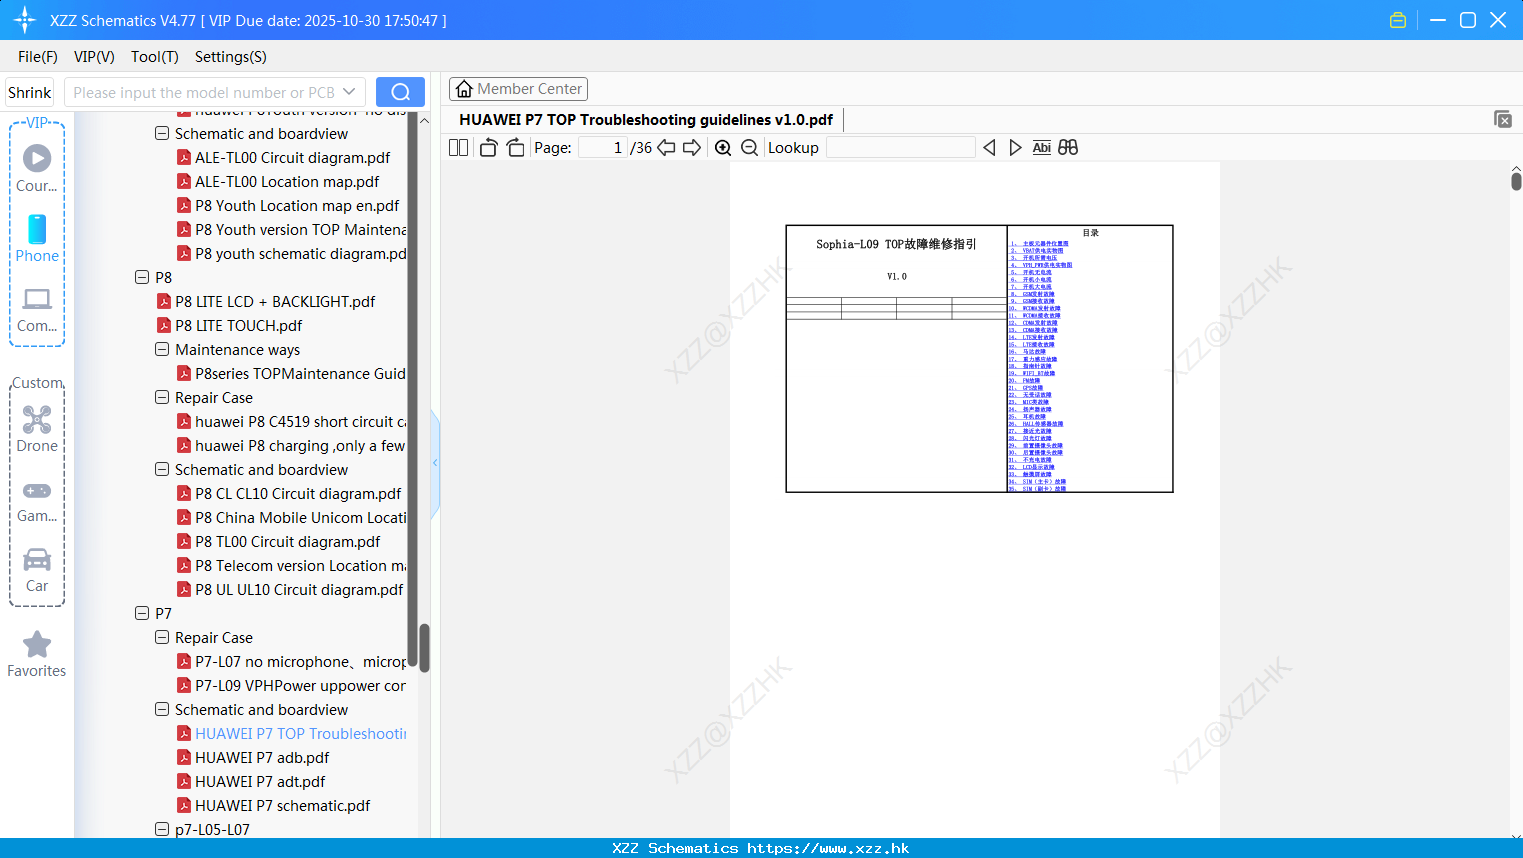
Task: Collapse the P8 tree node
Action: 142,277
